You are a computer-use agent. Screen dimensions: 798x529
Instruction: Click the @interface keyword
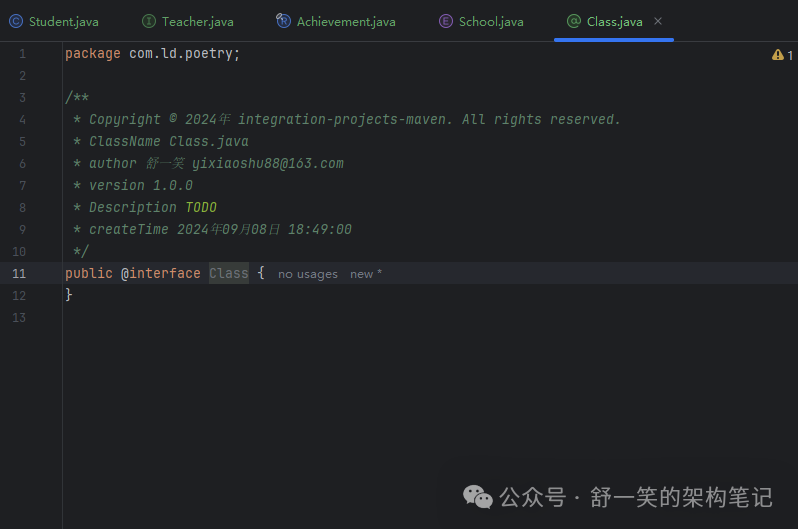point(160,273)
